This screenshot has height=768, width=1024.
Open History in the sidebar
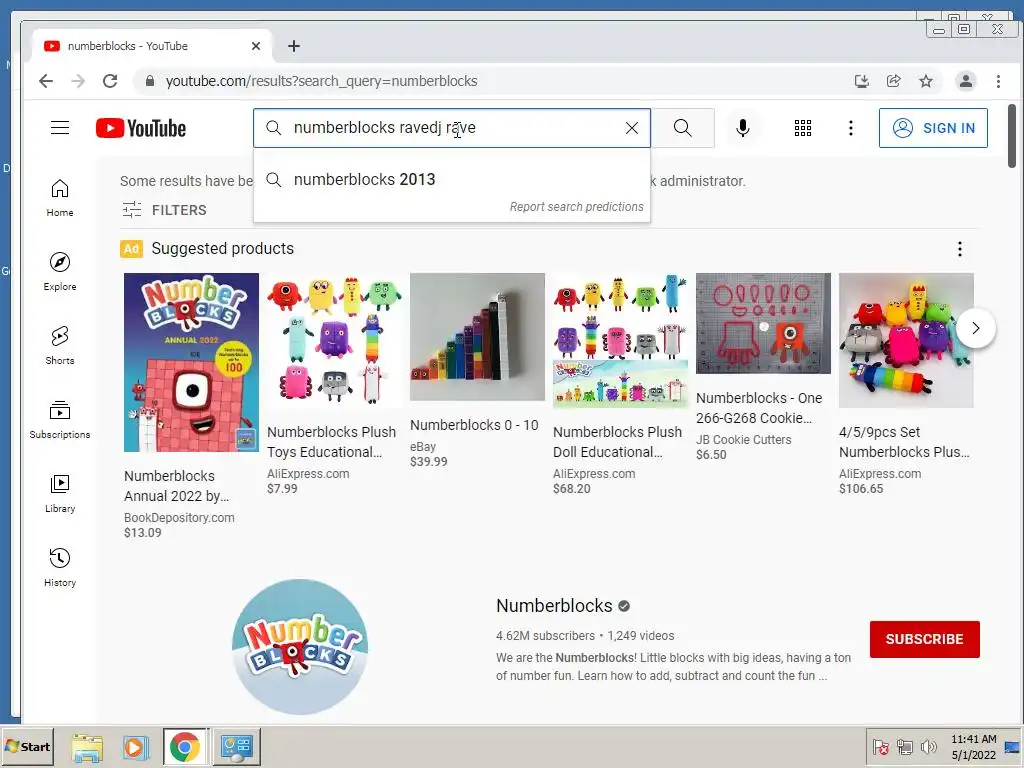click(x=60, y=567)
